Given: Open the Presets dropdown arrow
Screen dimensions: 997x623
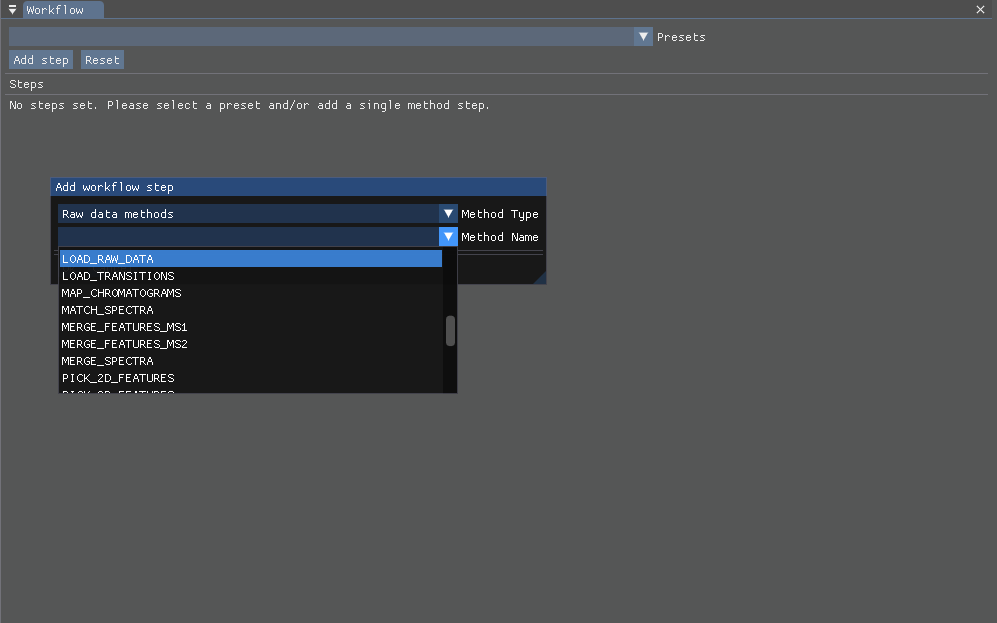Looking at the screenshot, I should [643, 37].
